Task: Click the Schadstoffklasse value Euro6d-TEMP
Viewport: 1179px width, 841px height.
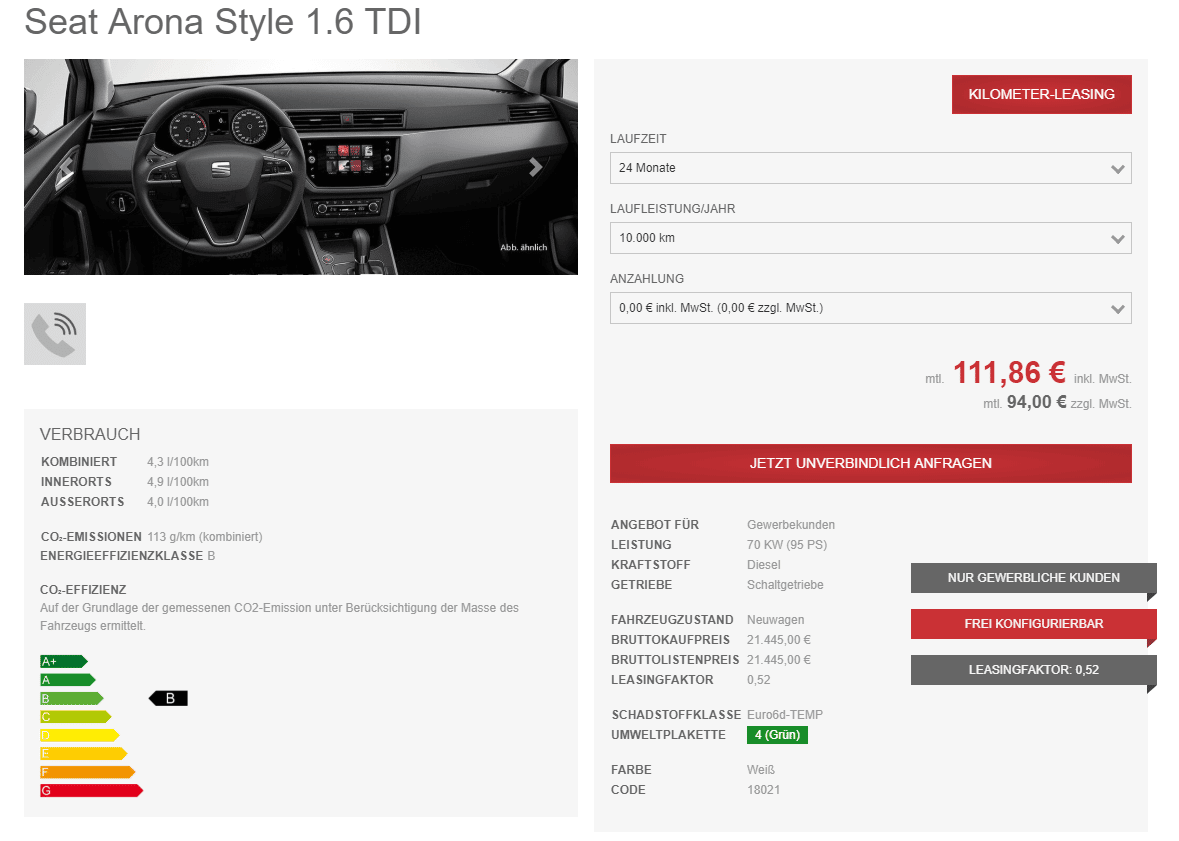Action: click(785, 715)
